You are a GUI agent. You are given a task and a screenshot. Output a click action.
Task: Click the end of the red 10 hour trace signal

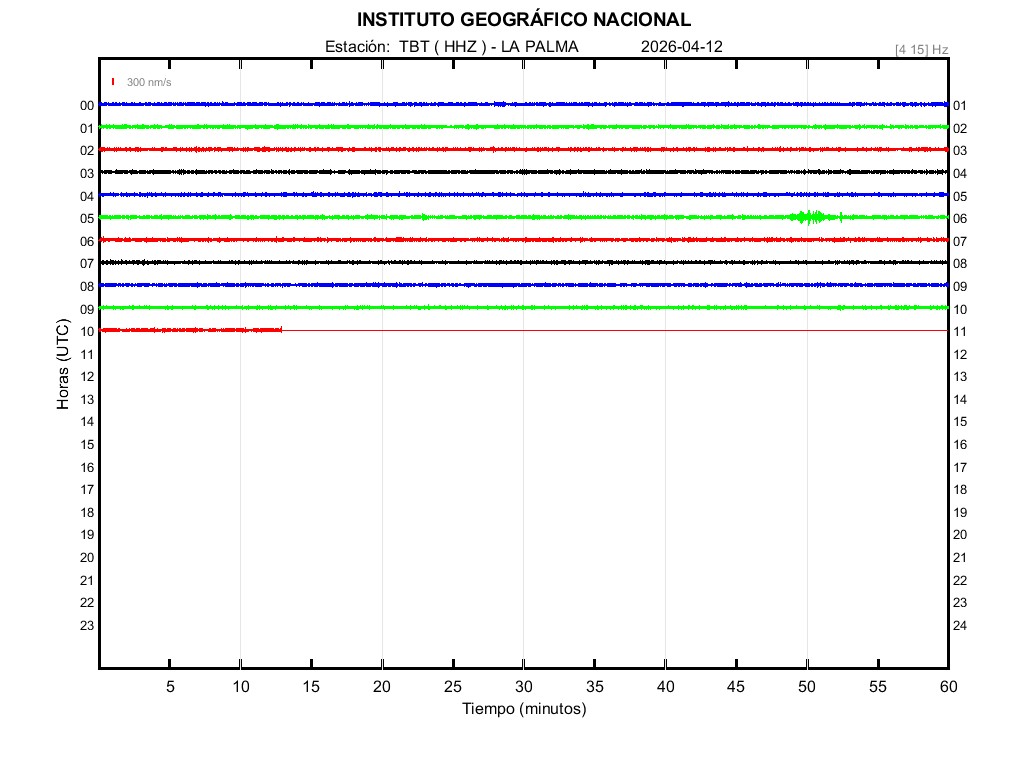point(281,330)
